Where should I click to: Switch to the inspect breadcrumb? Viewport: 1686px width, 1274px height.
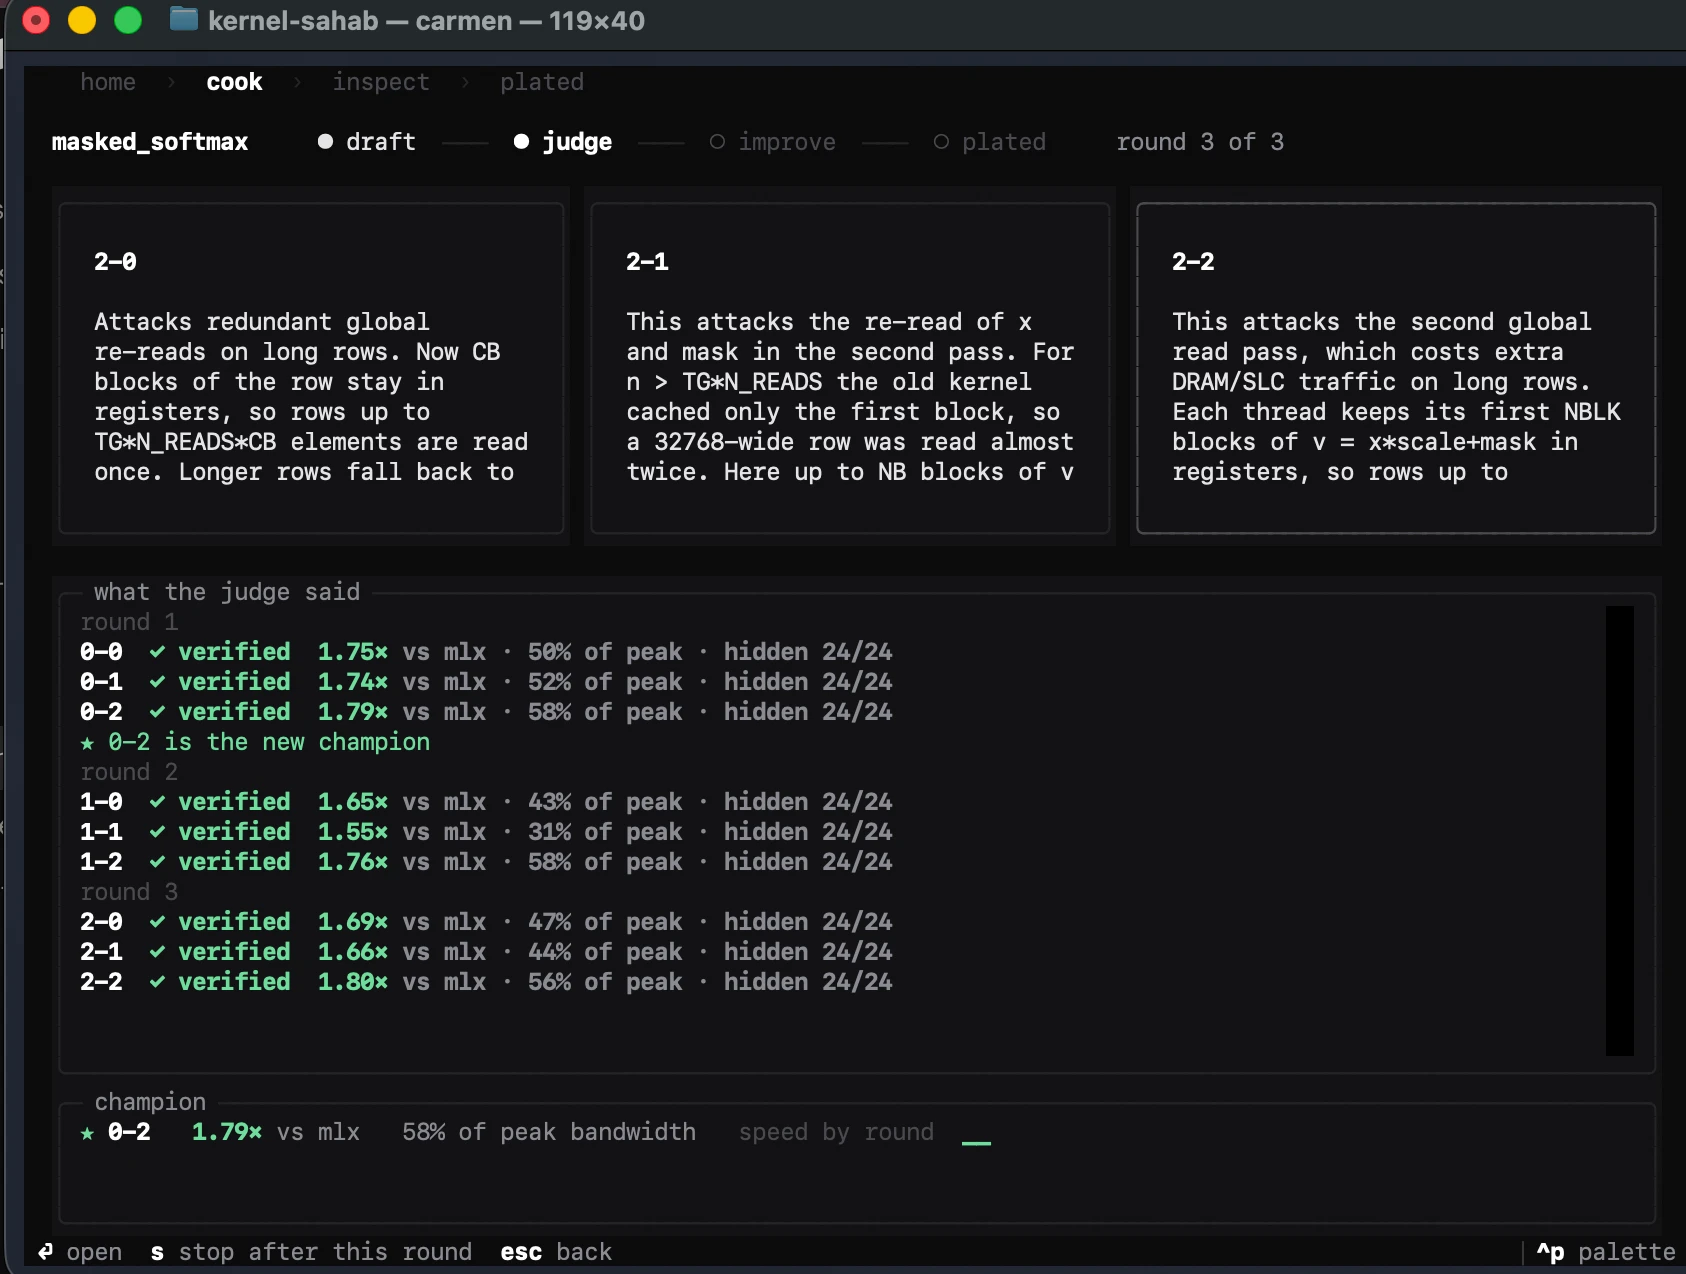[381, 82]
